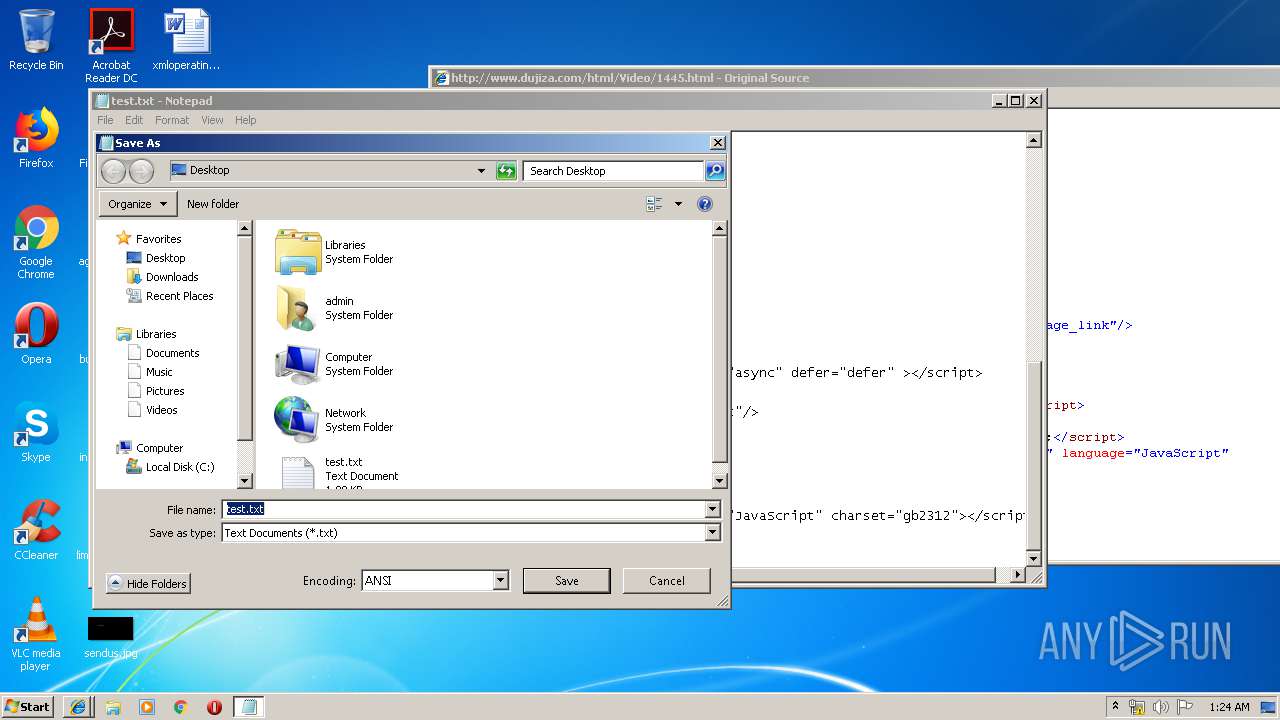The height and width of the screenshot is (720, 1280).
Task: Open Windows Explorer from the taskbar
Action: click(x=113, y=707)
